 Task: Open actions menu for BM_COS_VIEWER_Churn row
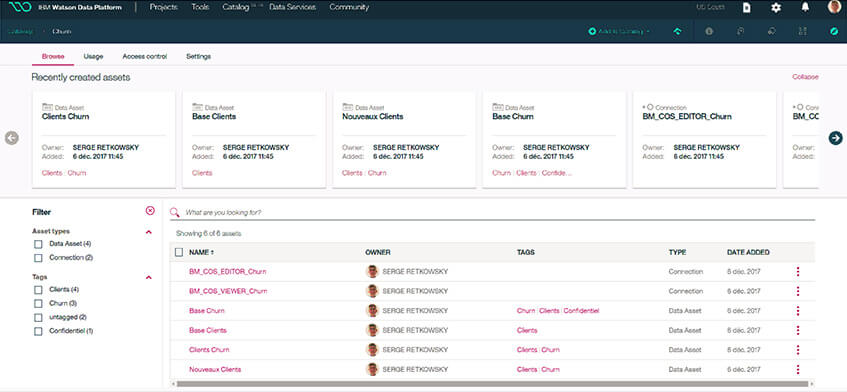798,291
